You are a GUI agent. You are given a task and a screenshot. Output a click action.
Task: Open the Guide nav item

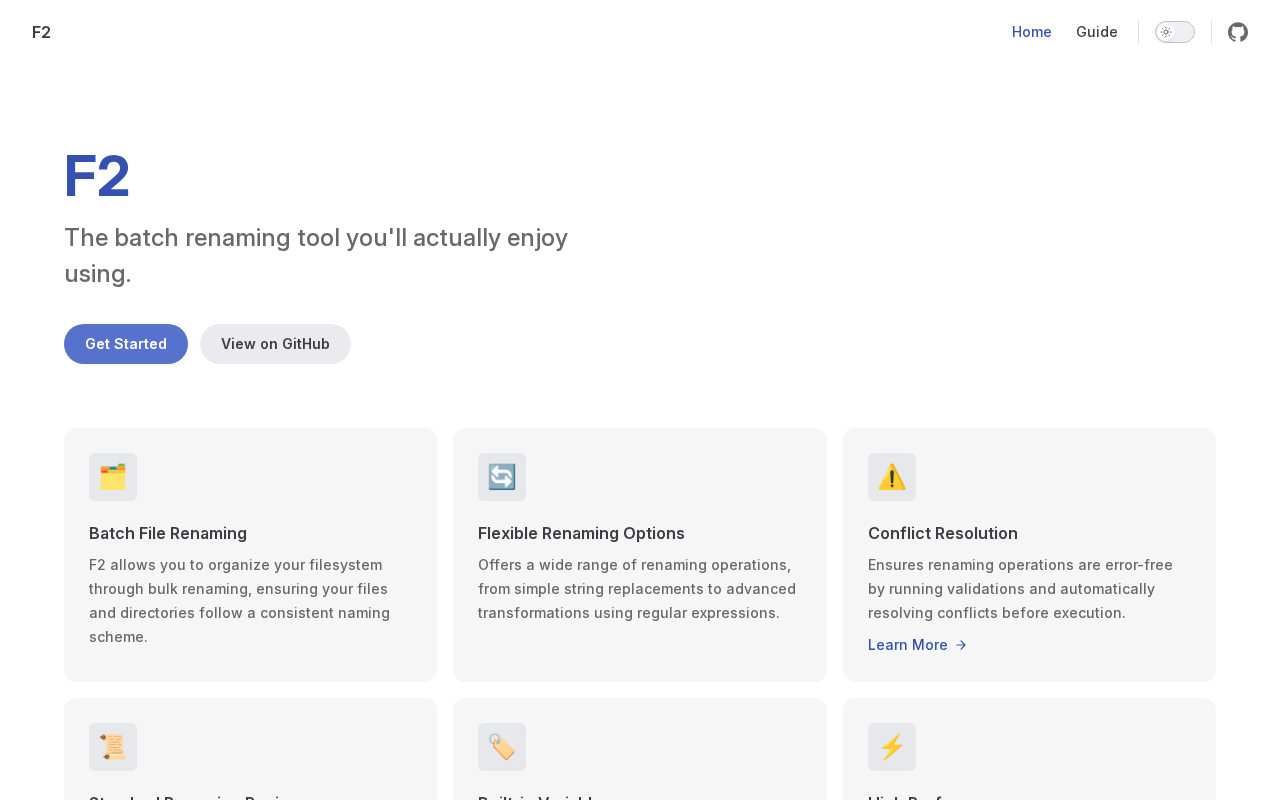point(1096,32)
